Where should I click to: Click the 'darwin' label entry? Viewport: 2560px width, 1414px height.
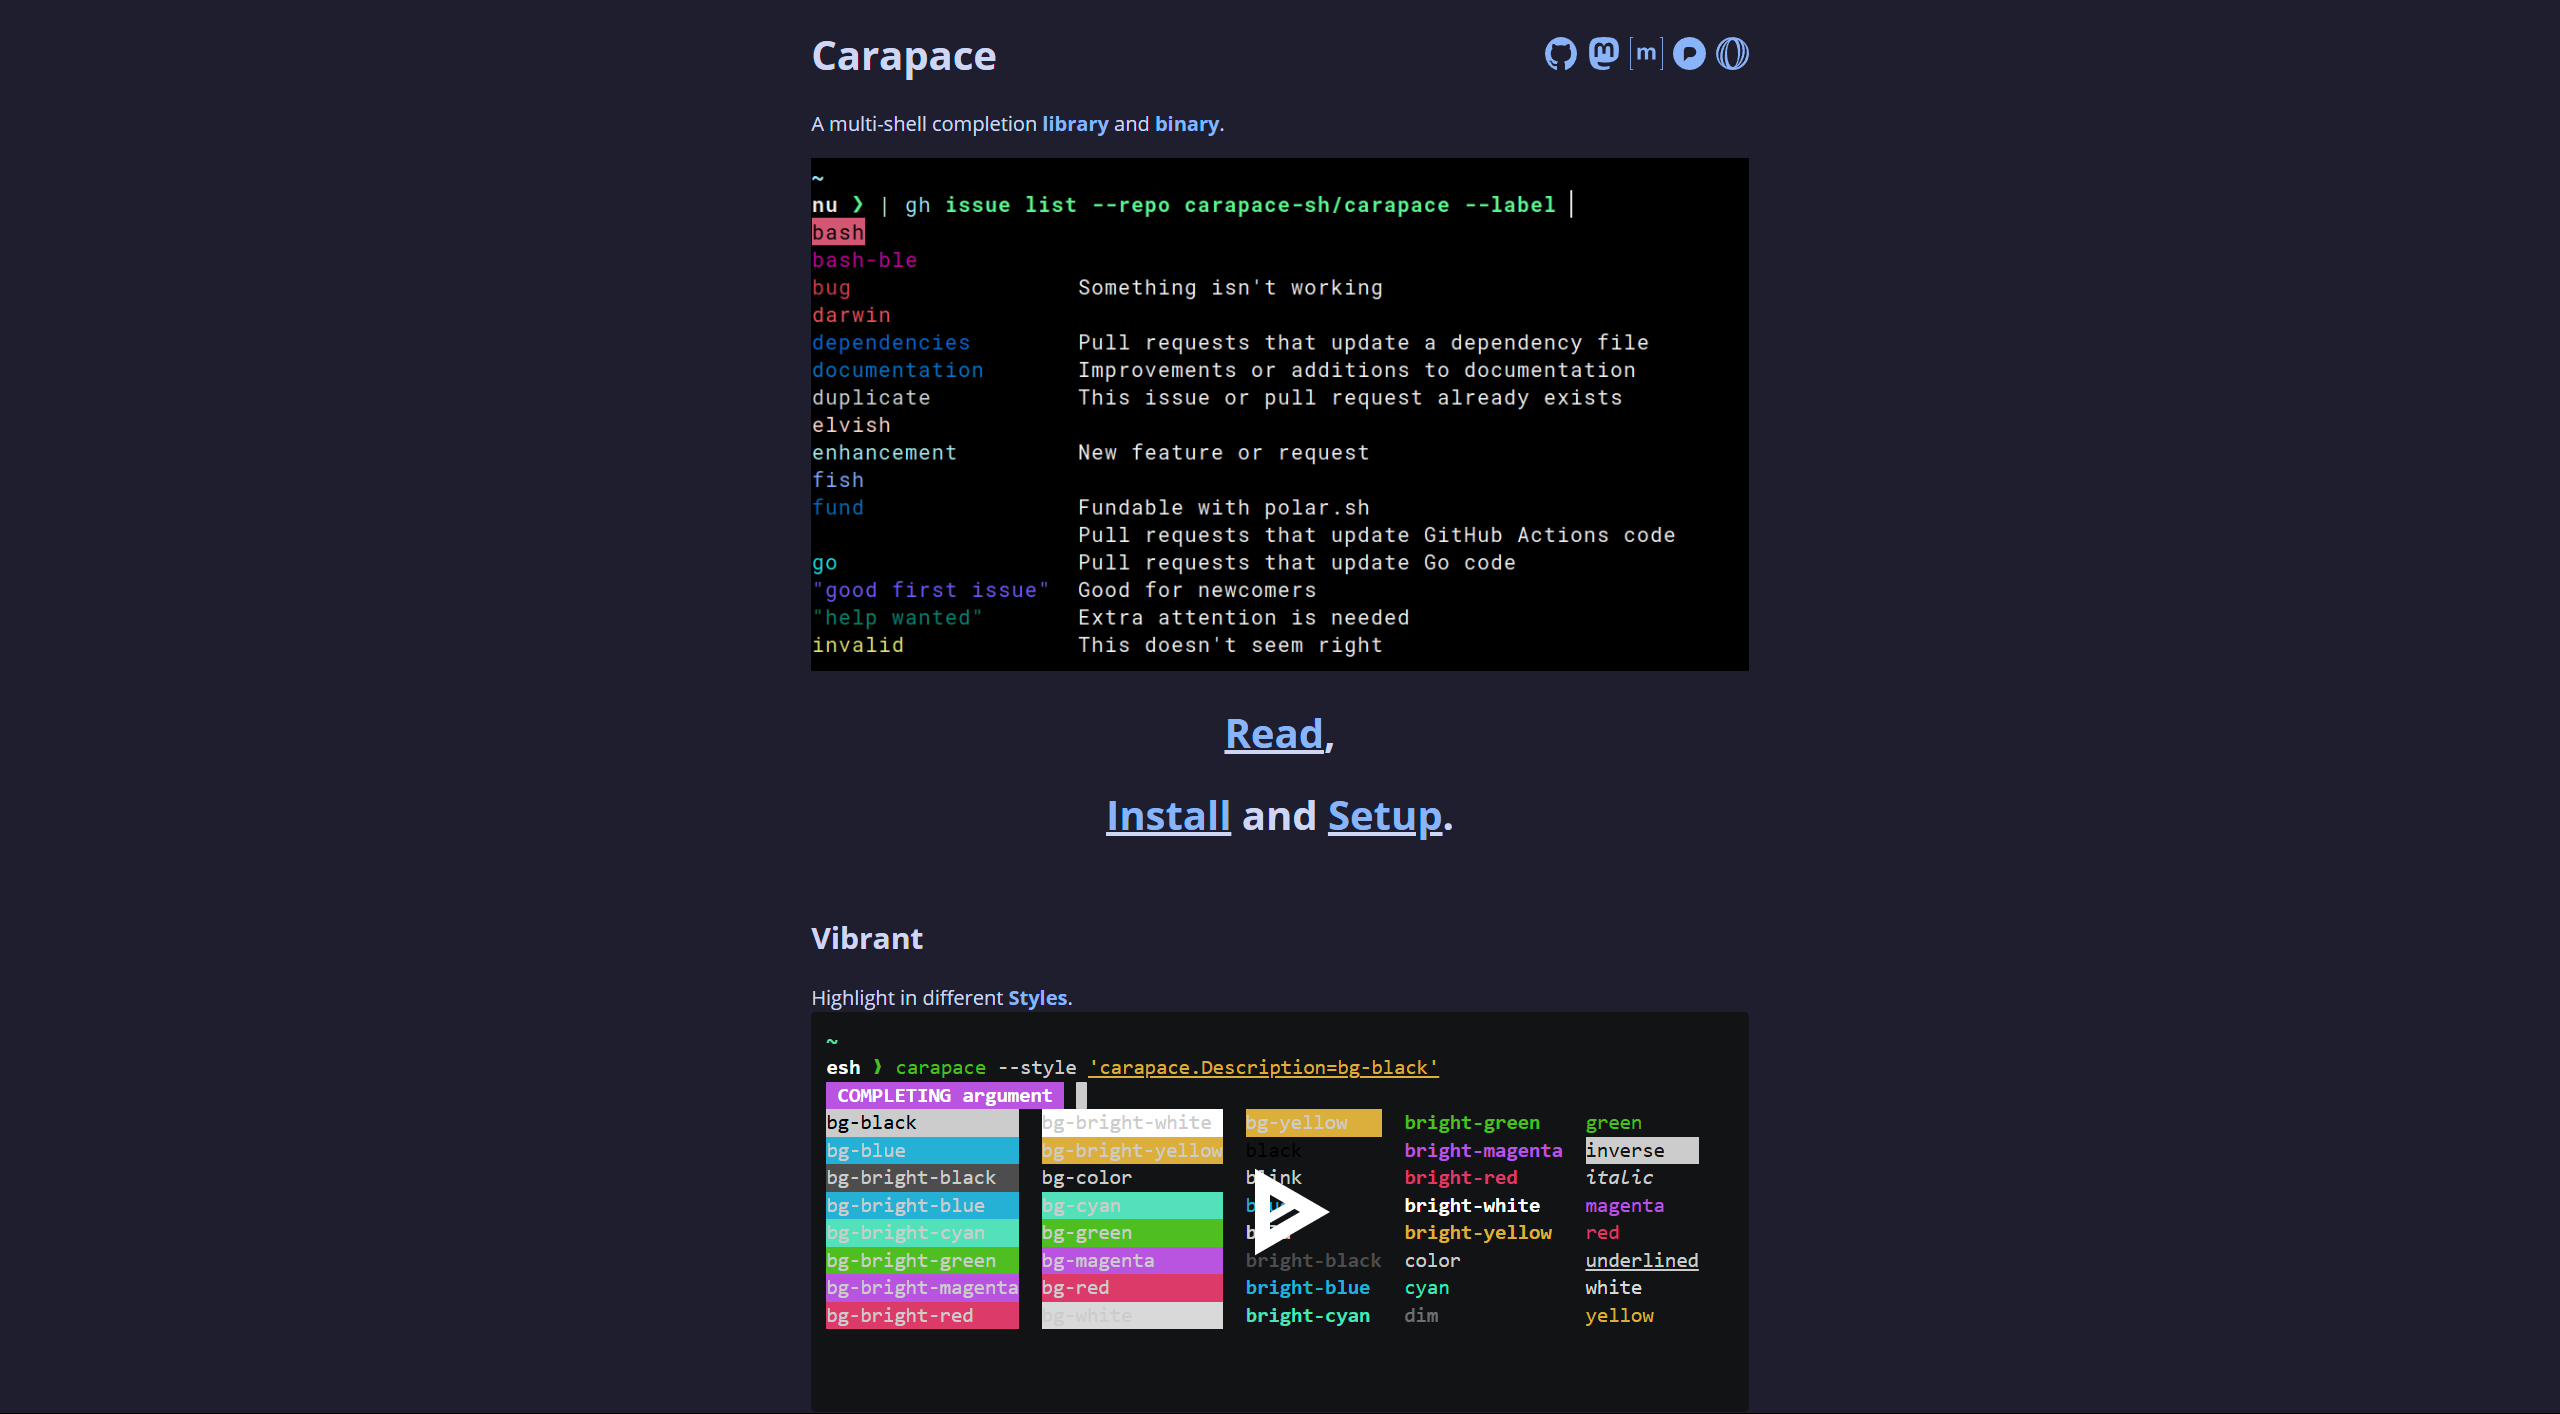(851, 315)
